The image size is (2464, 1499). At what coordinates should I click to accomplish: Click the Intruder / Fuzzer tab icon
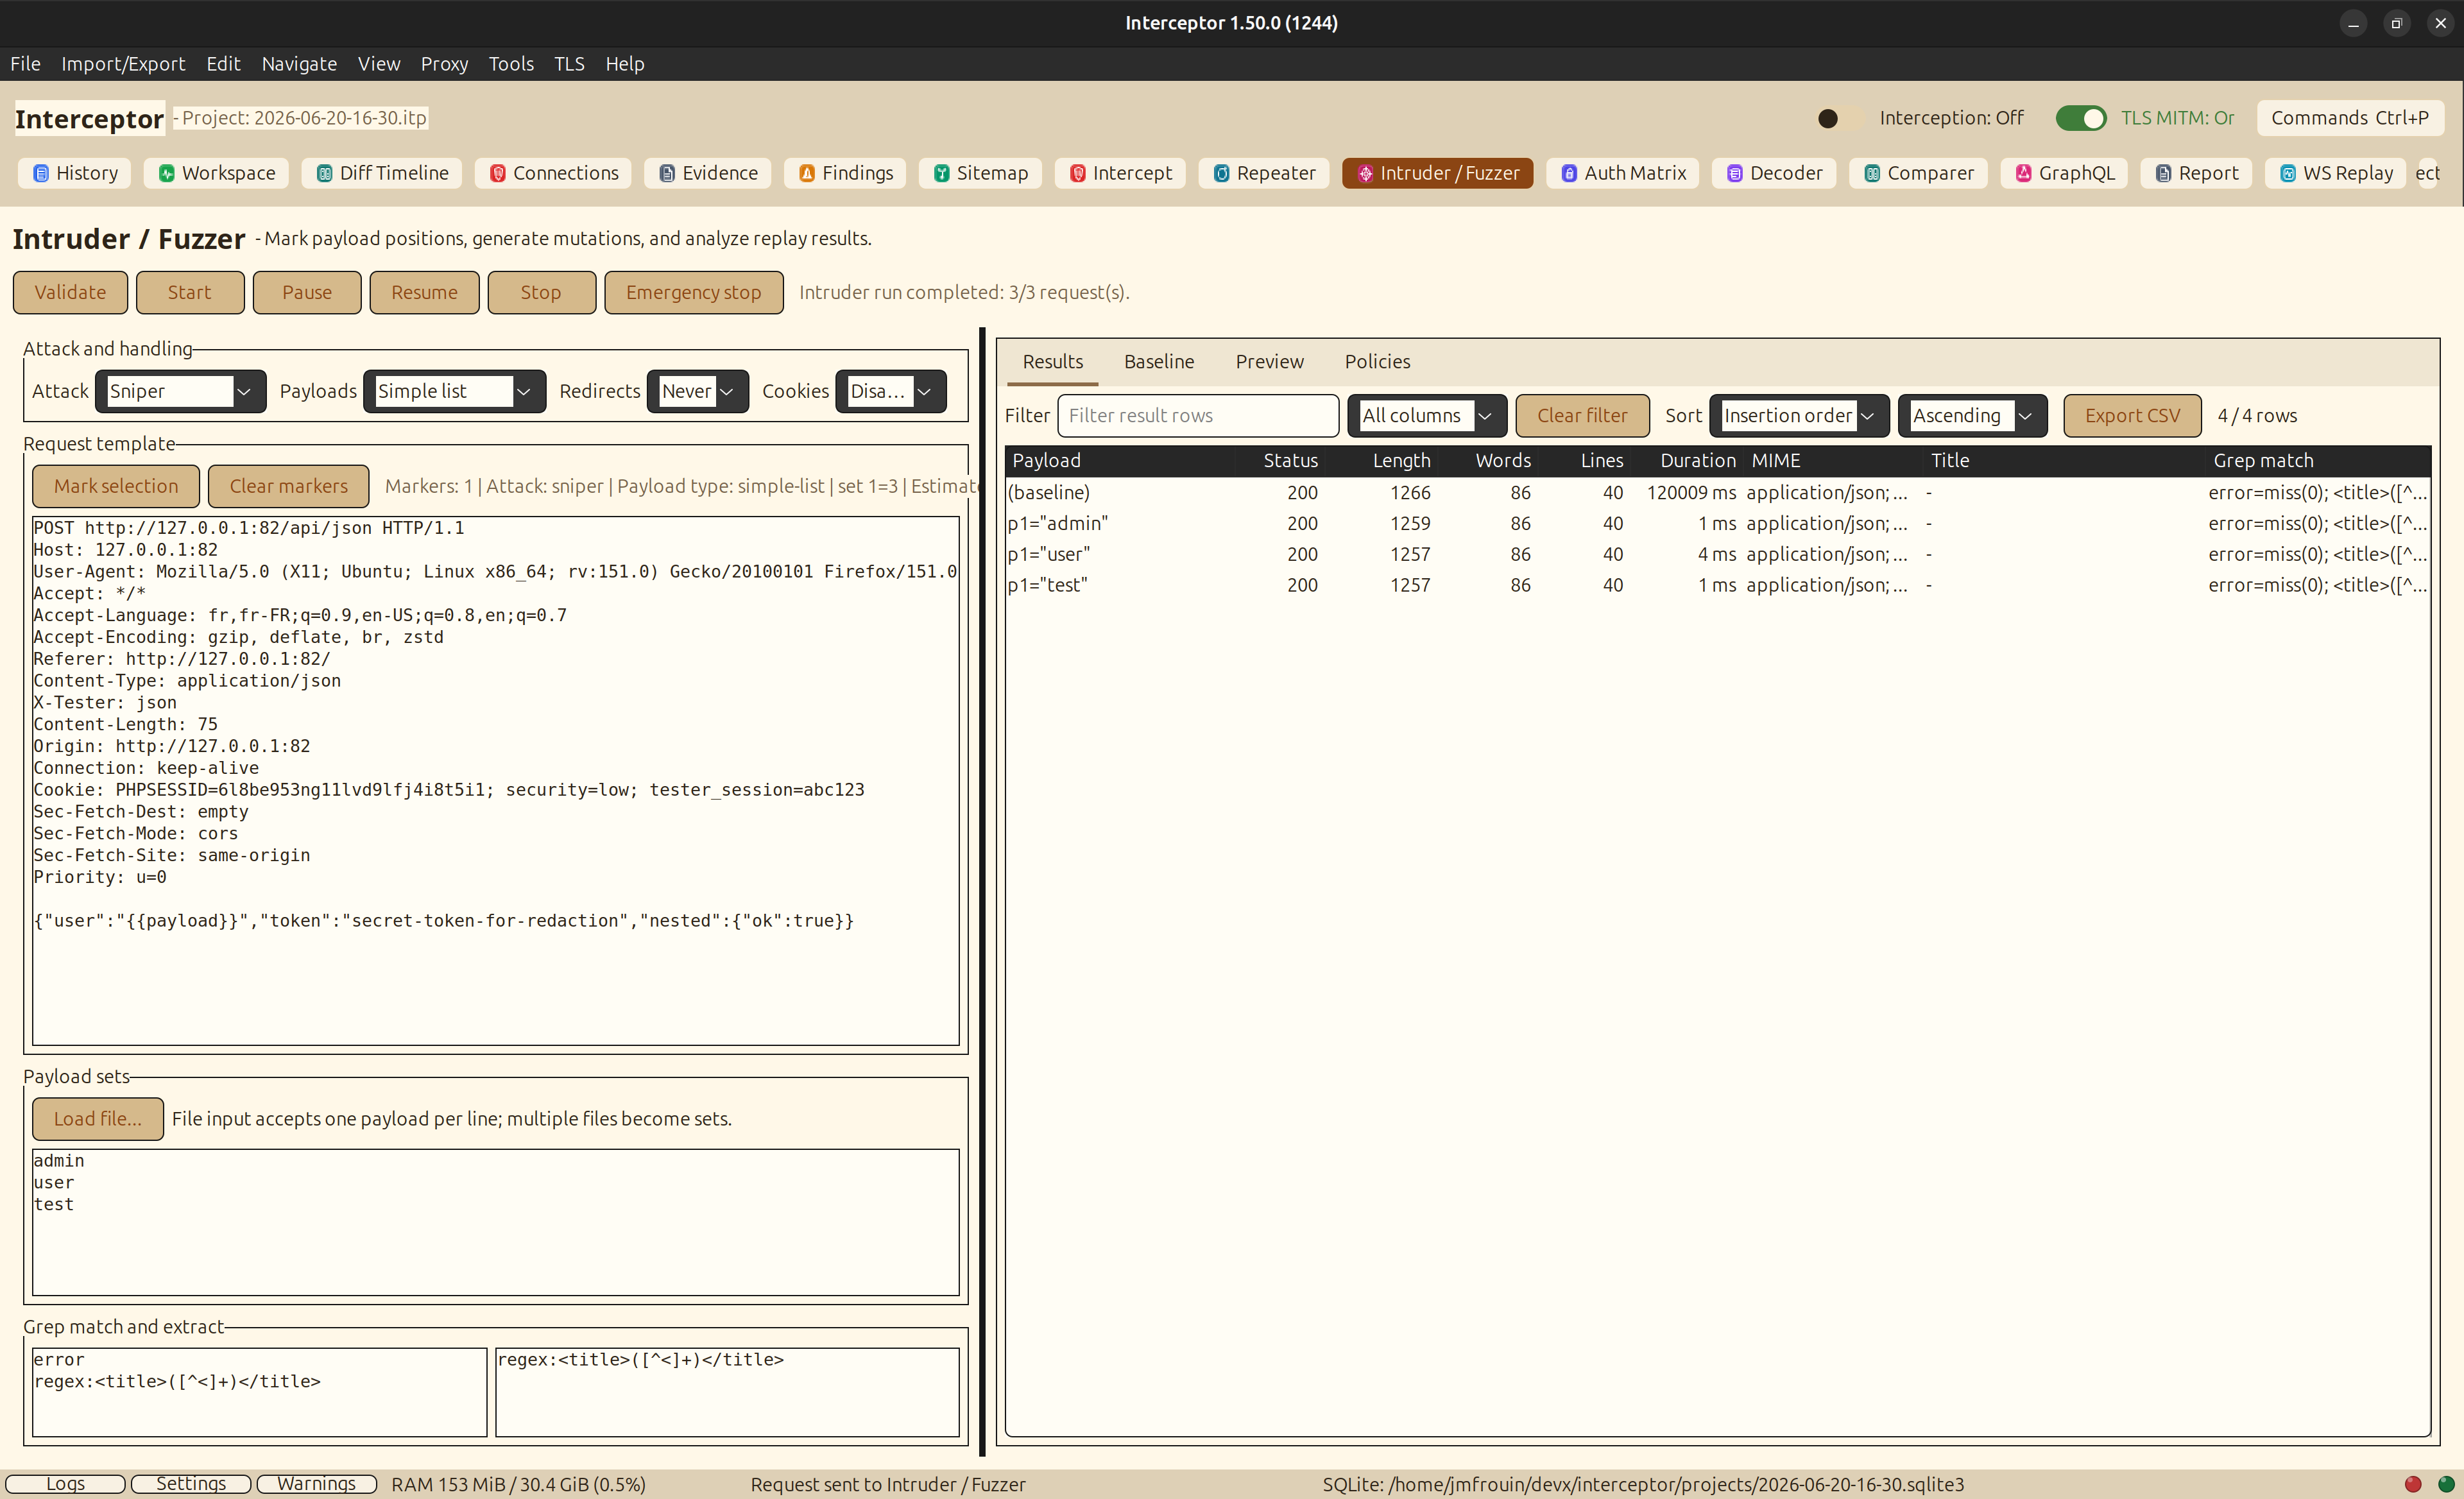point(1365,173)
